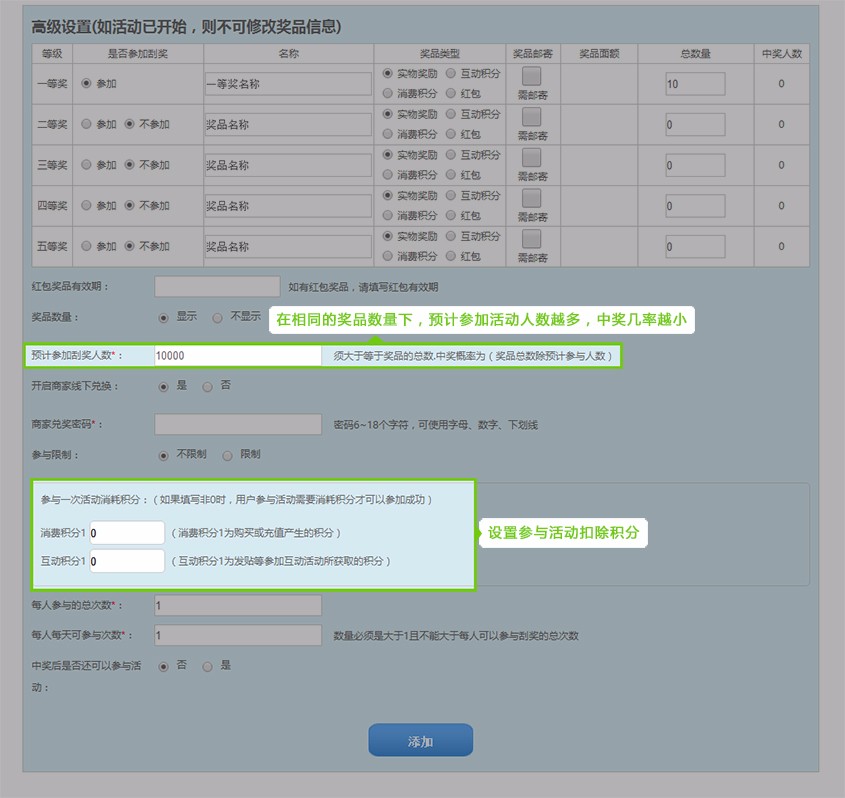Choose 消费积分 prize type for 三等奖

point(388,174)
